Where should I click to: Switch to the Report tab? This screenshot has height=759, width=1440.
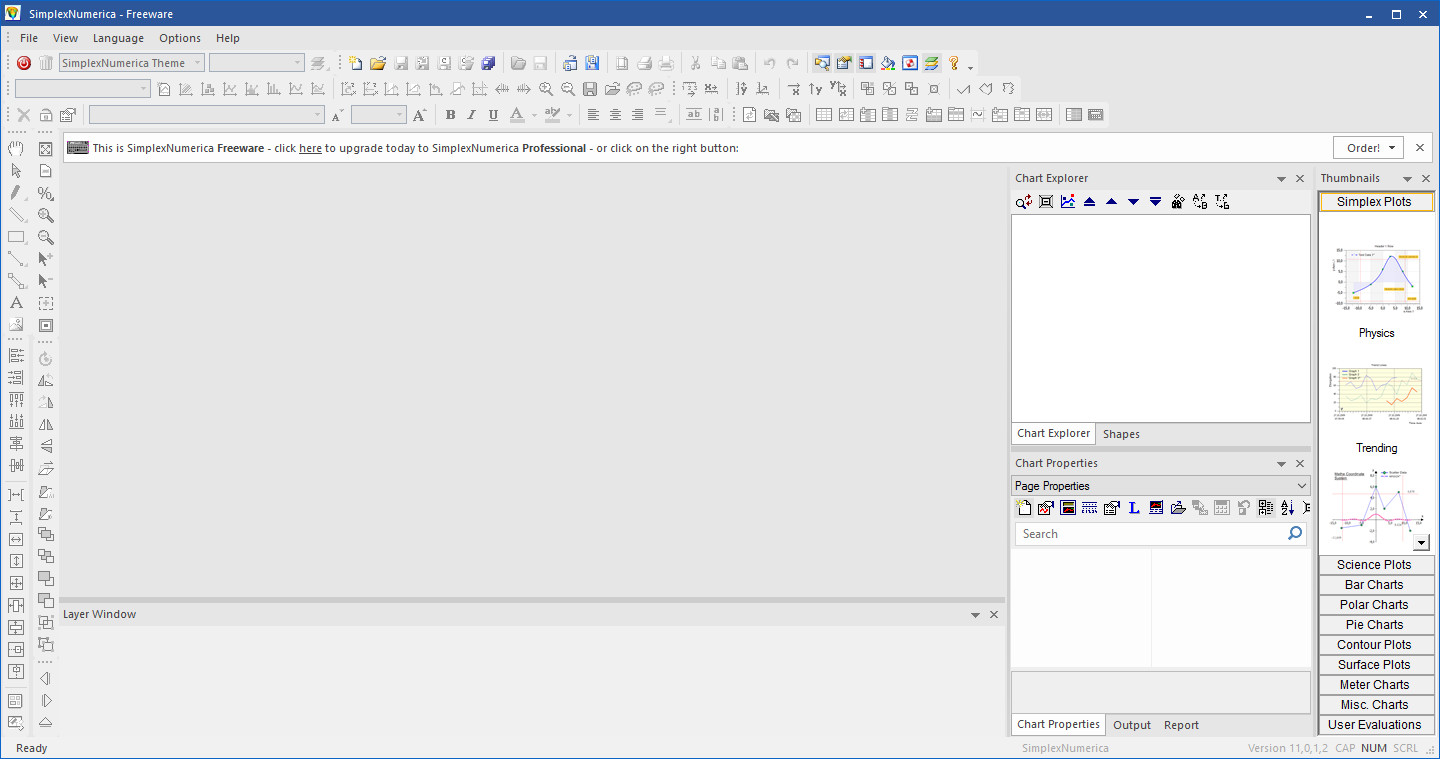[x=1181, y=725]
